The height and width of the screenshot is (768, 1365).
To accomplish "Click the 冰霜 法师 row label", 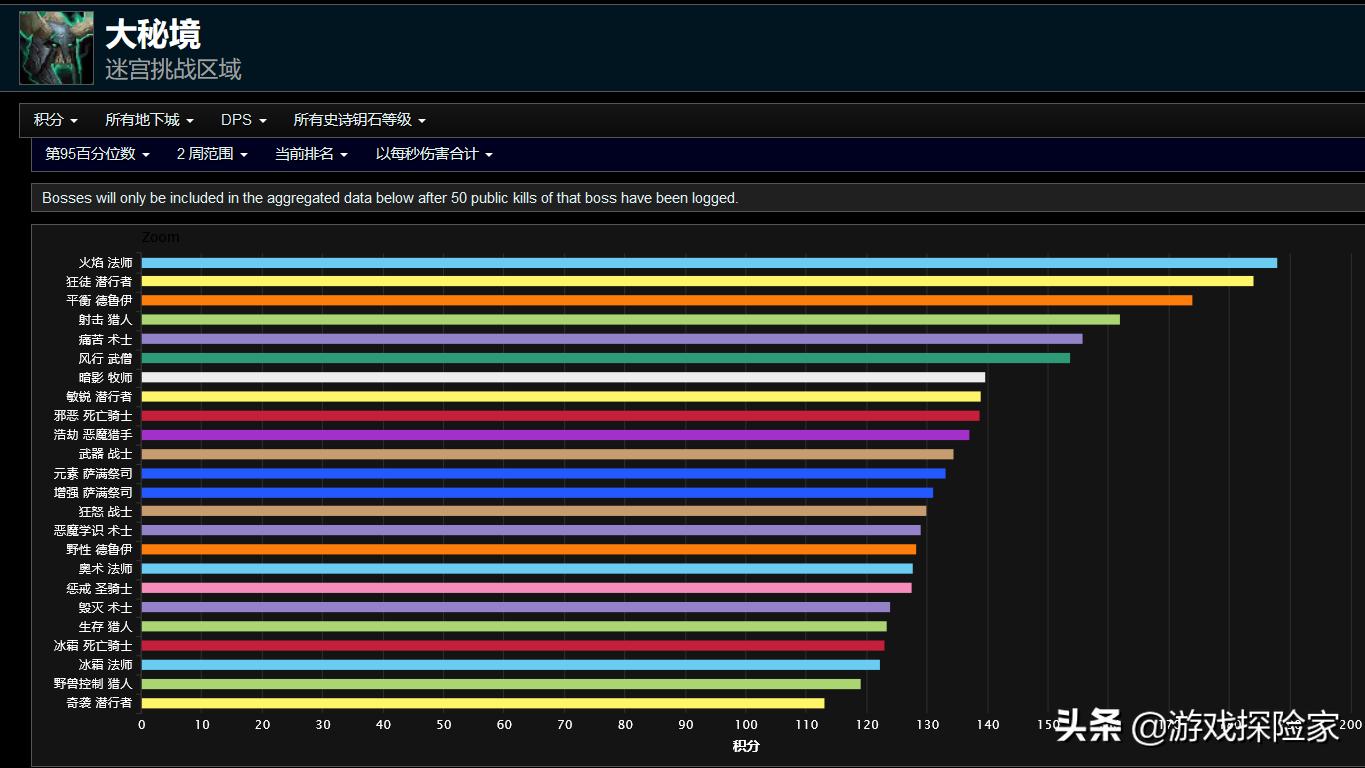I will coord(106,665).
